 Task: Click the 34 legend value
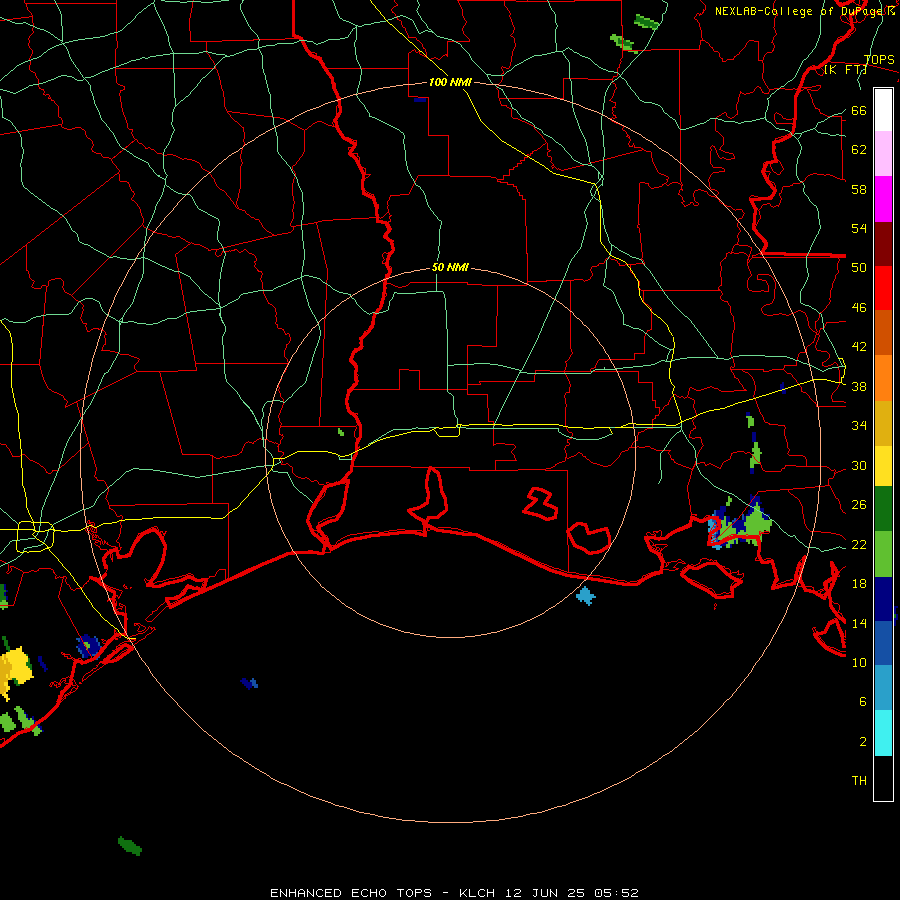pyautogui.click(x=859, y=426)
